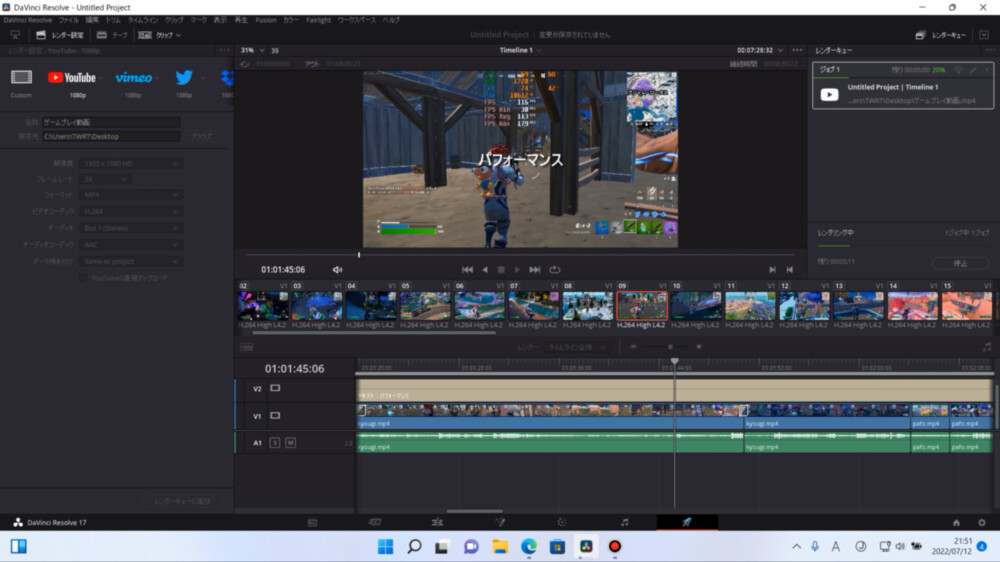Open the Deliver page rocket icon
1000x562 pixels.
coord(687,522)
